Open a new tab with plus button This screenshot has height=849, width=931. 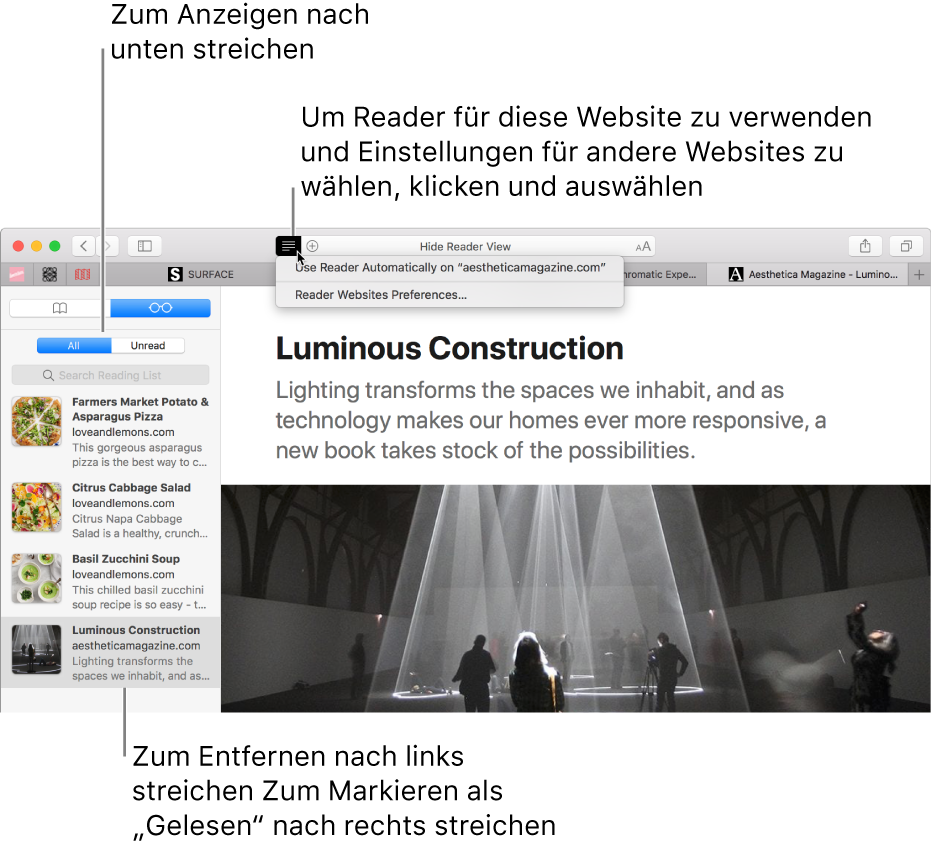[x=919, y=274]
